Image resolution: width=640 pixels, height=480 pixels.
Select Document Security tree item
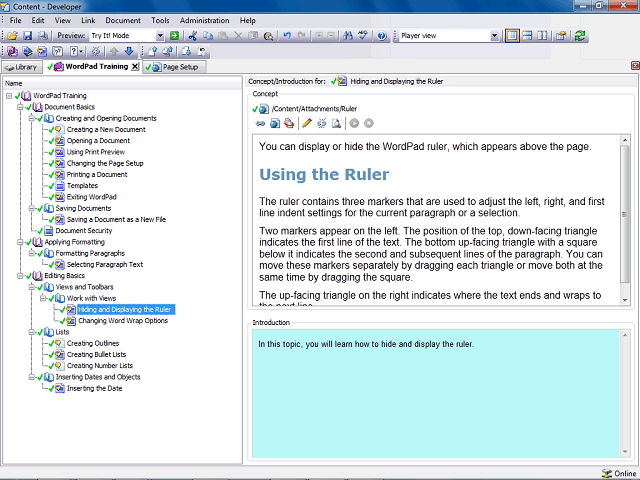[84, 231]
